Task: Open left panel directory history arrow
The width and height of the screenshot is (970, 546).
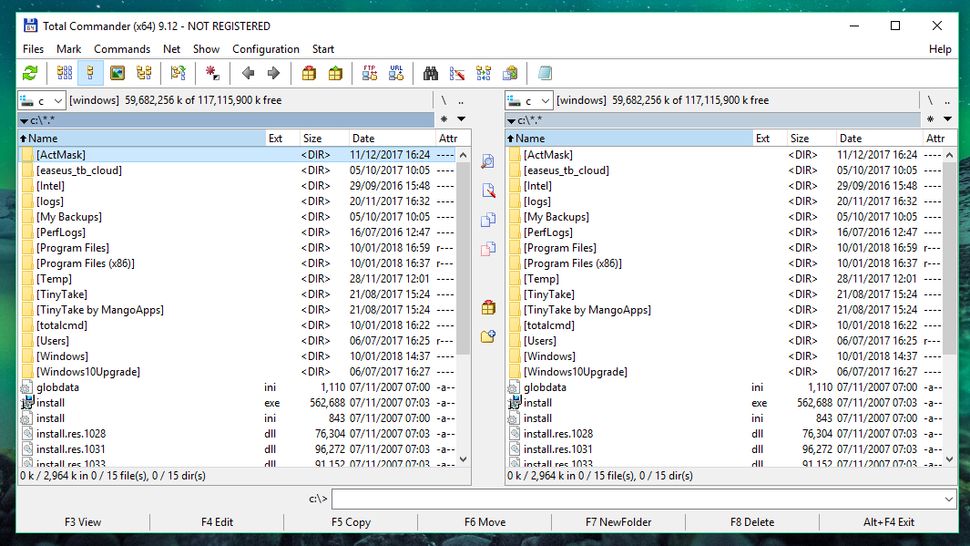Action: coord(461,119)
